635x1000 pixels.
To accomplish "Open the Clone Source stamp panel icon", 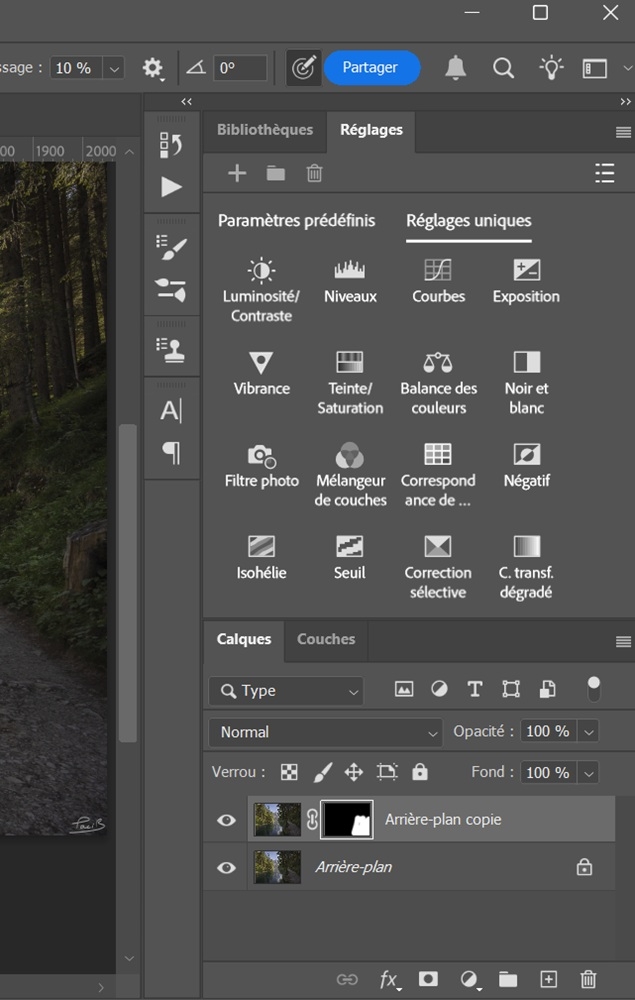I will (171, 349).
